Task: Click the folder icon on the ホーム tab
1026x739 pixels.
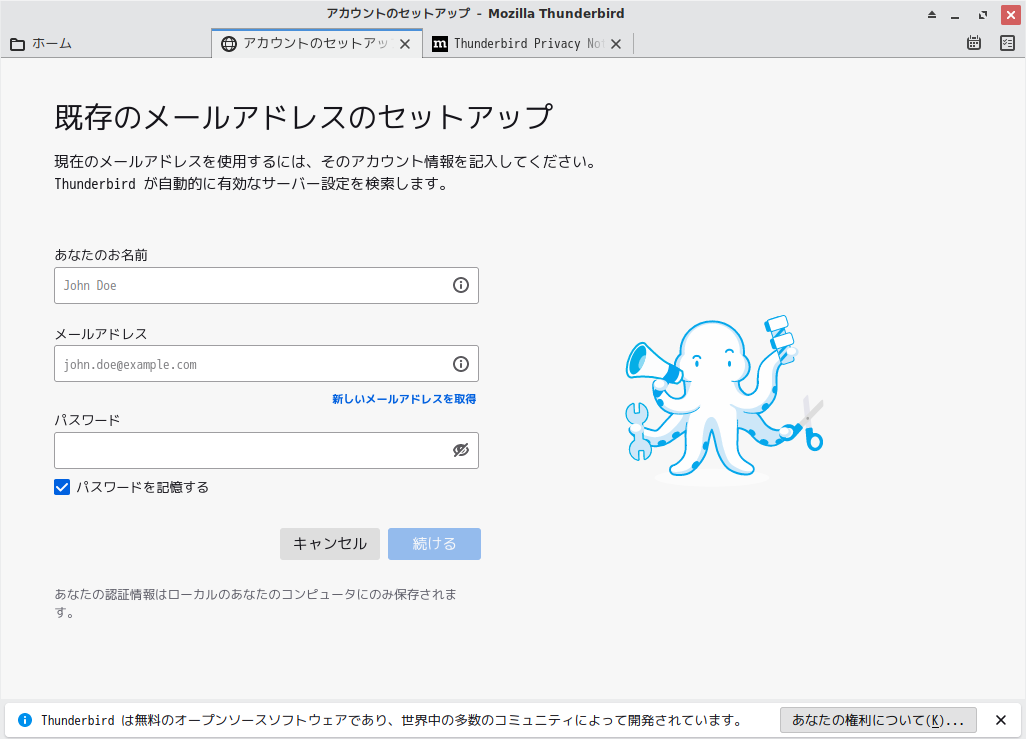Action: (x=18, y=44)
